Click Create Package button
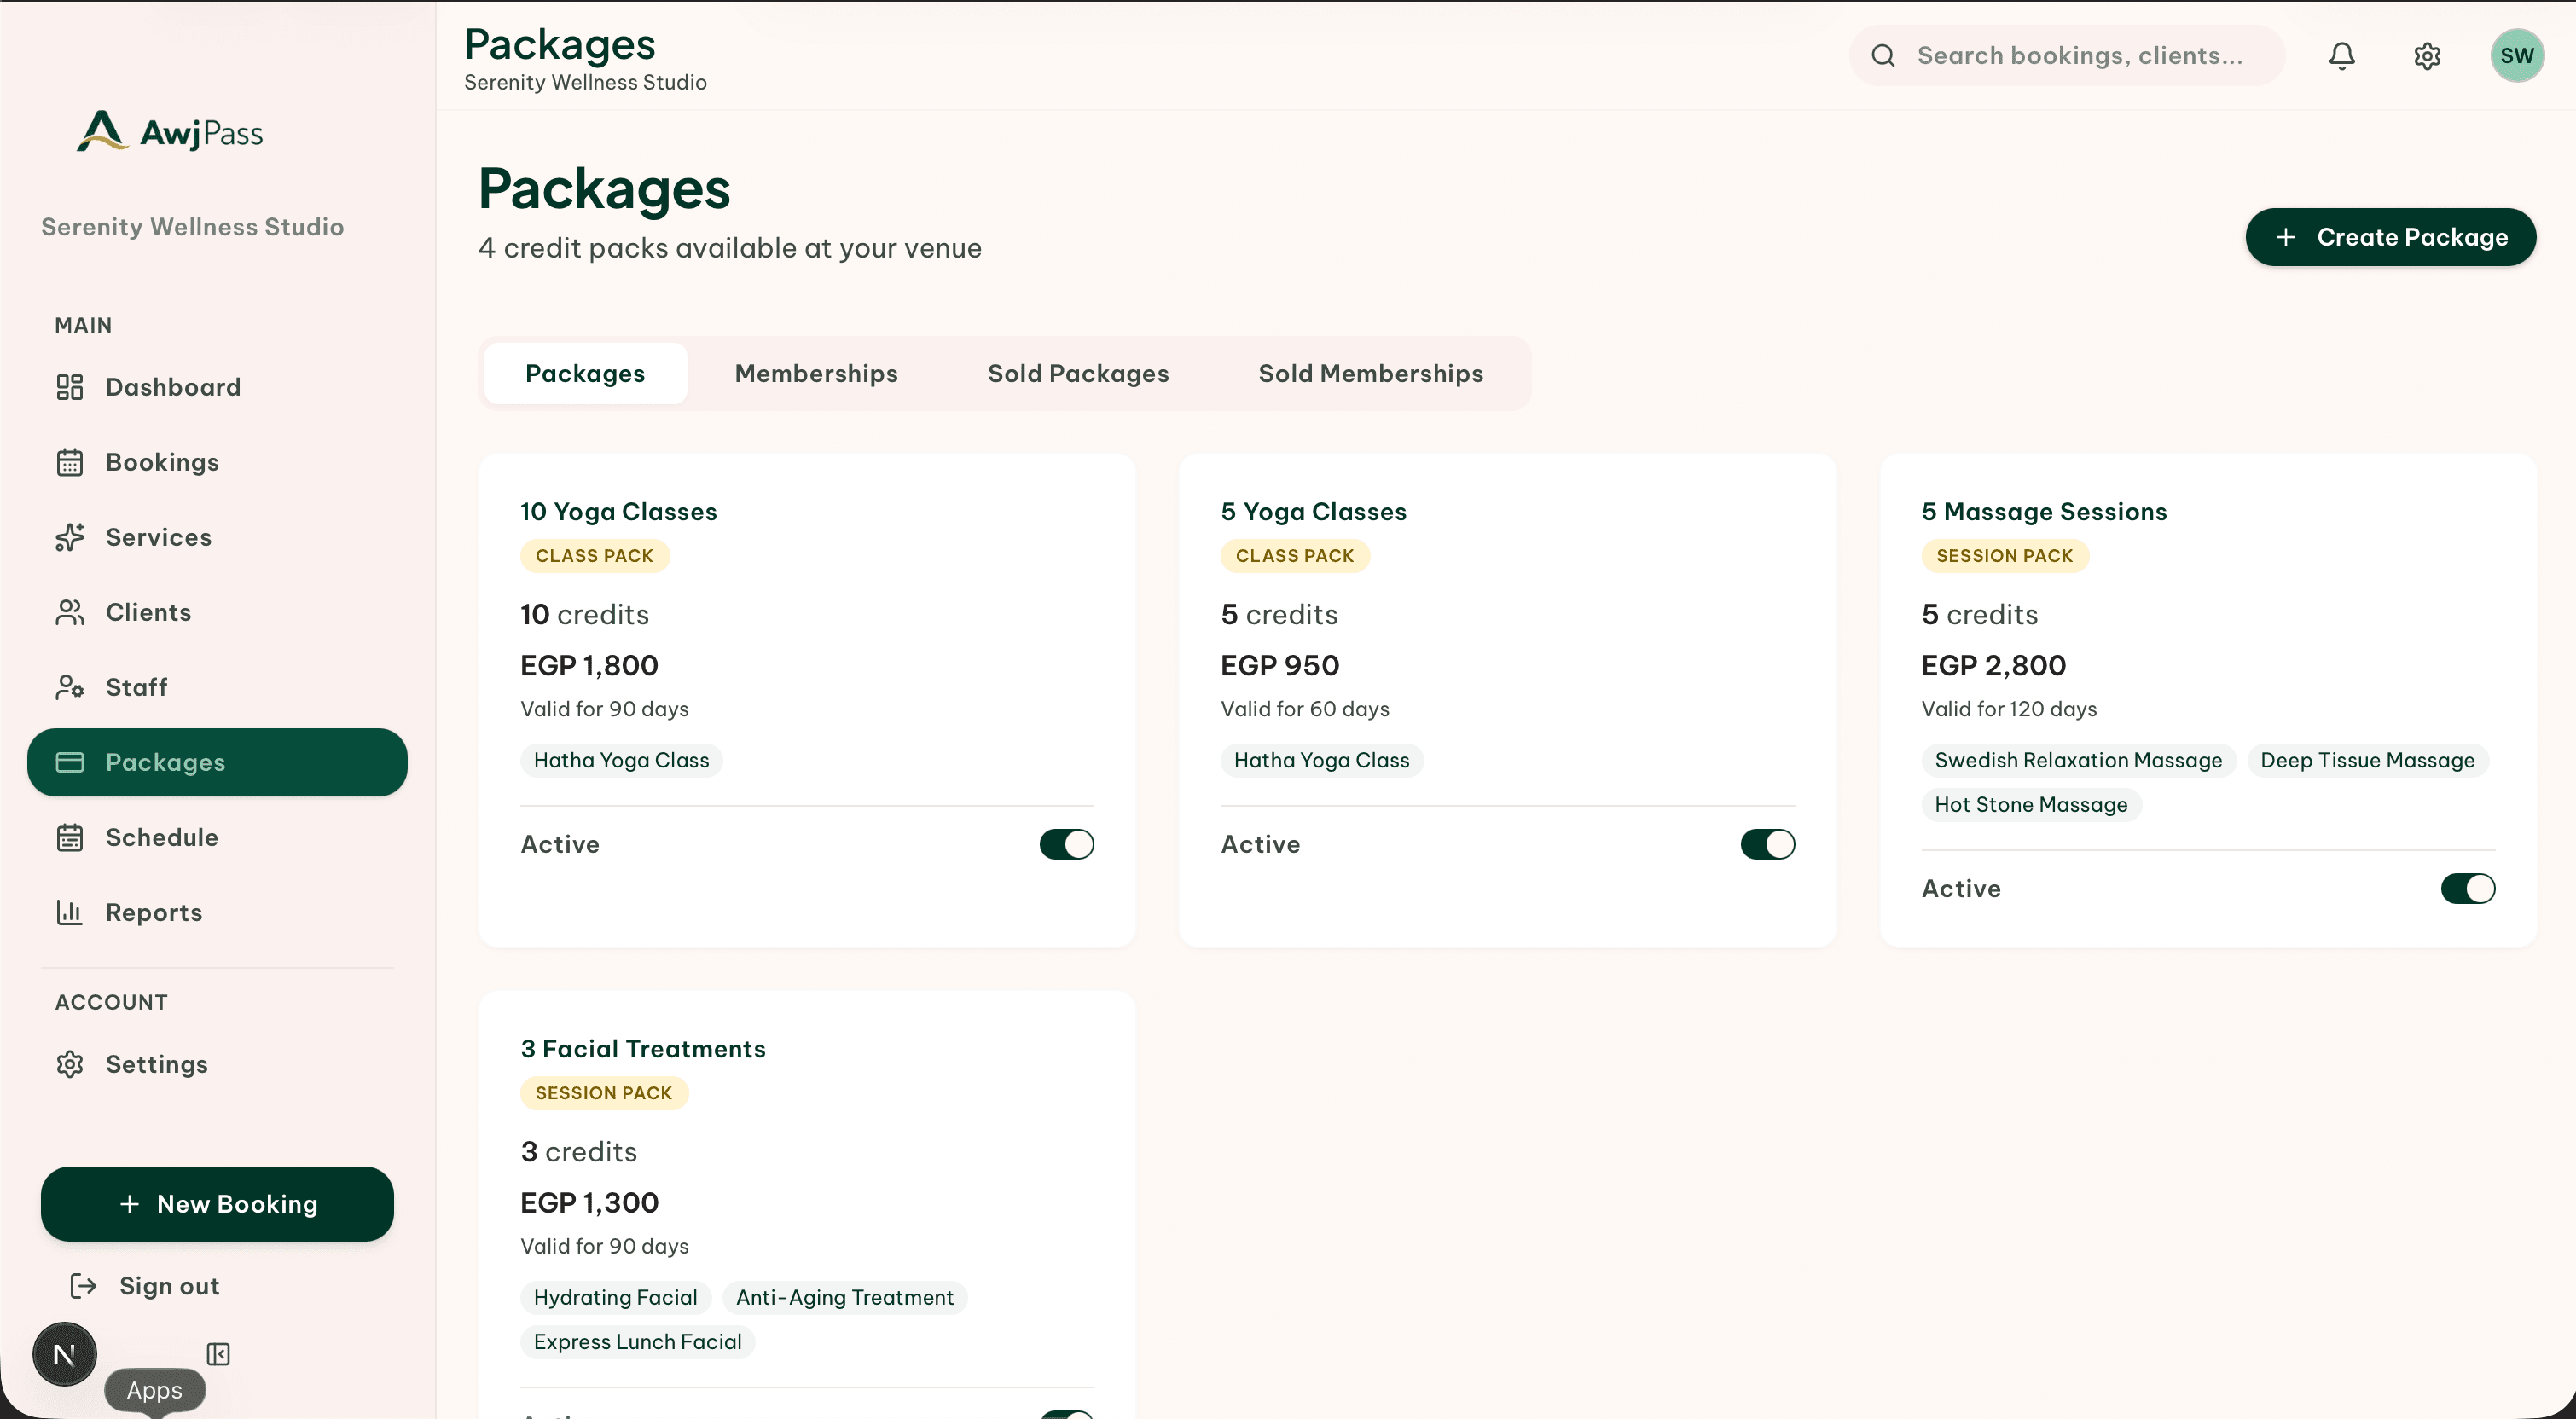 point(2390,237)
